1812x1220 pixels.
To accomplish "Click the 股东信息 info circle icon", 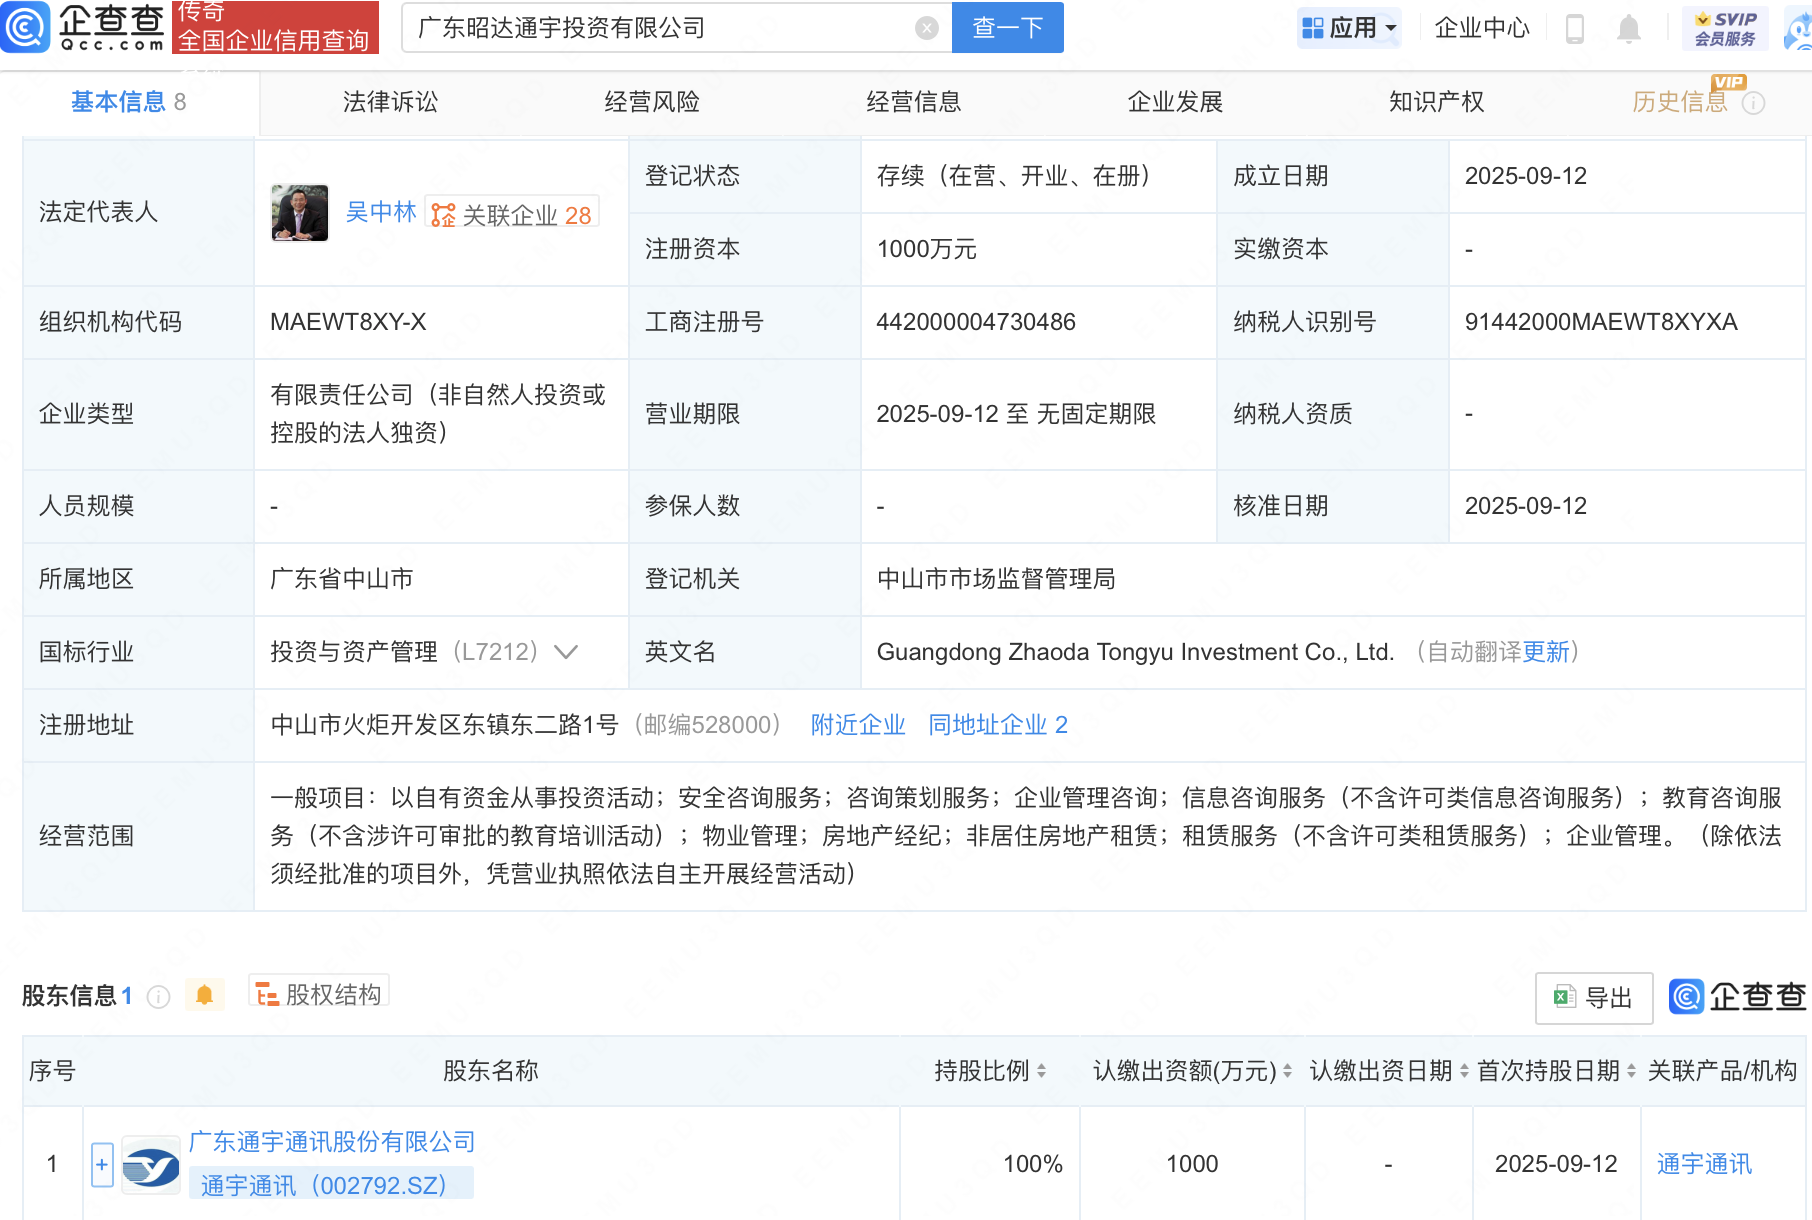I will coord(158,996).
